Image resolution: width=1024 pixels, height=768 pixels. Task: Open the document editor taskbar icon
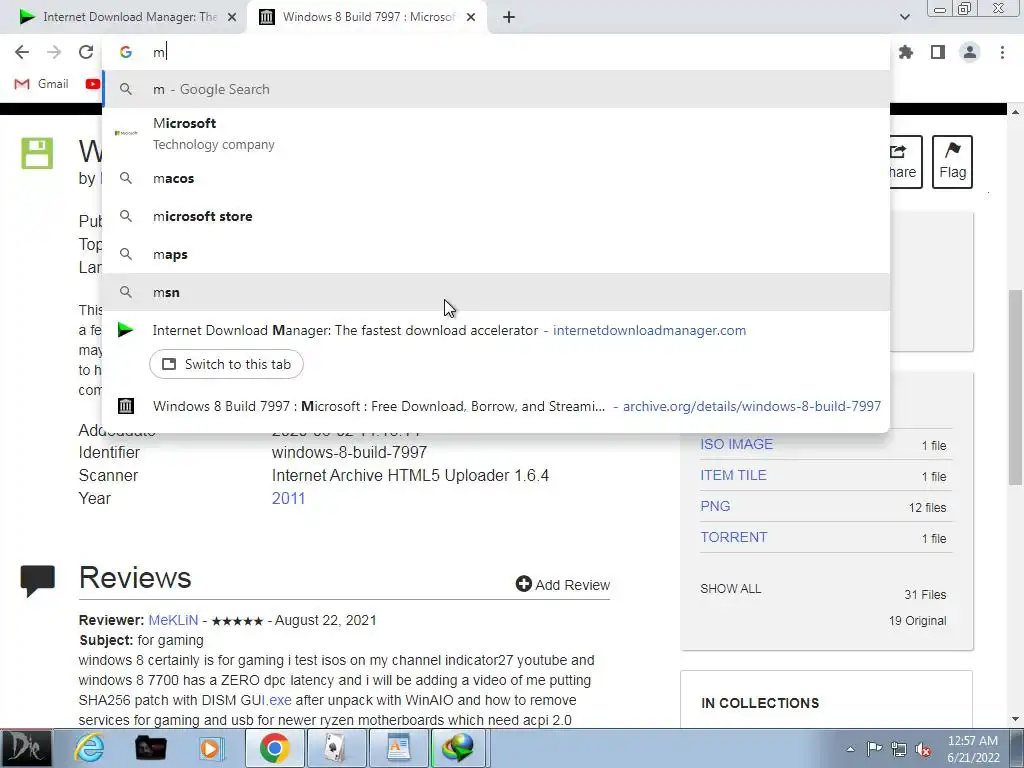[x=398, y=748]
